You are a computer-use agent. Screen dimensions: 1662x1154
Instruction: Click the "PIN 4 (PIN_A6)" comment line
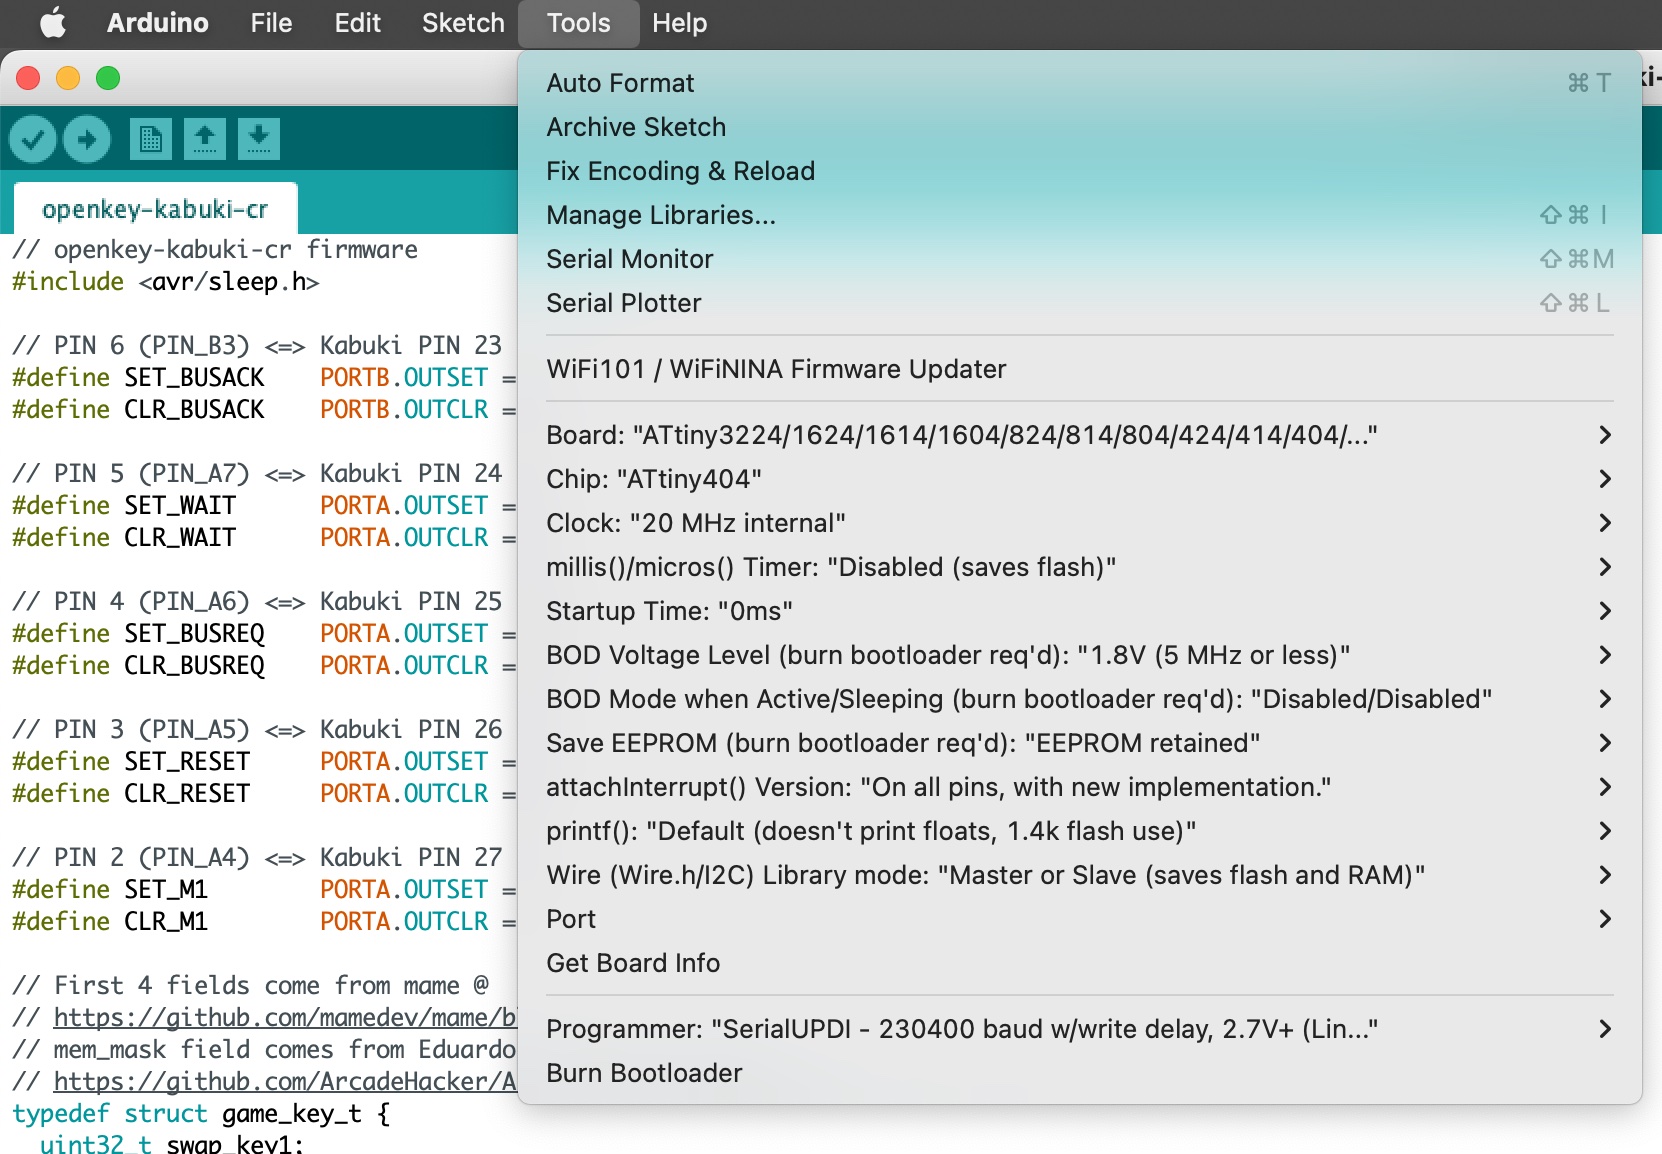pos(257,602)
